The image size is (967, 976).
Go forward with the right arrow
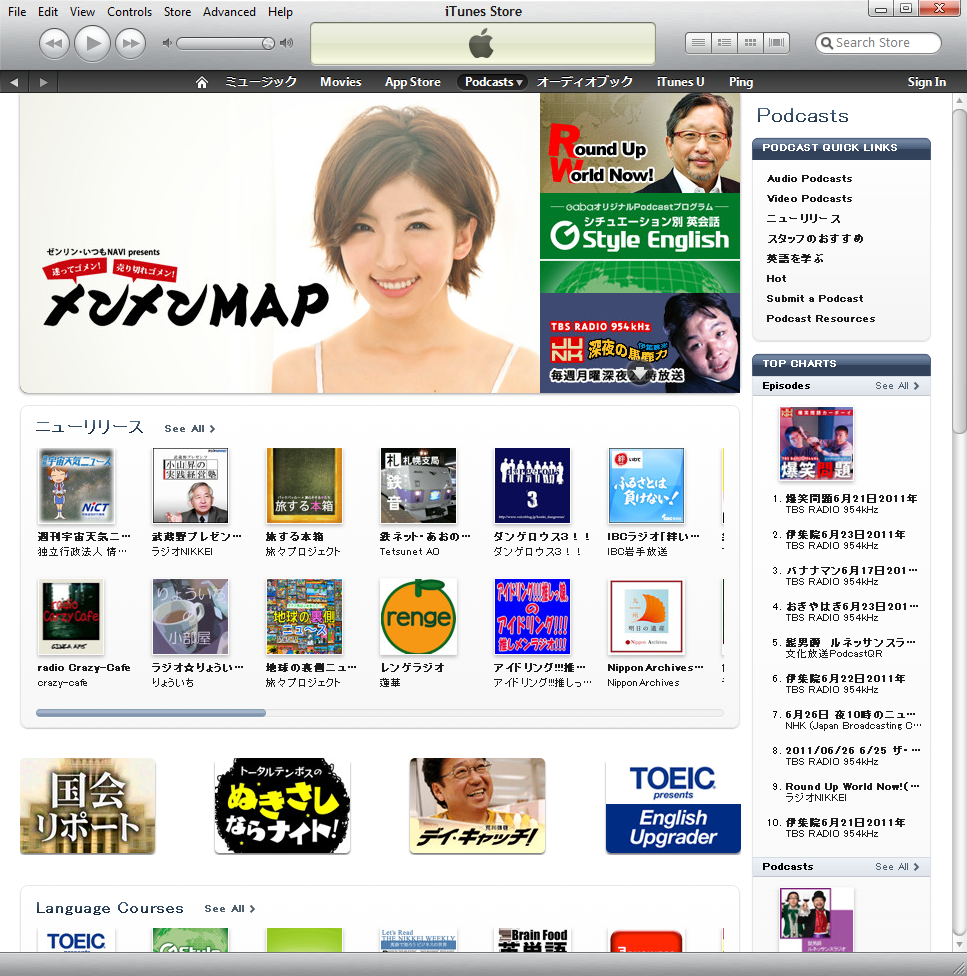(43, 82)
